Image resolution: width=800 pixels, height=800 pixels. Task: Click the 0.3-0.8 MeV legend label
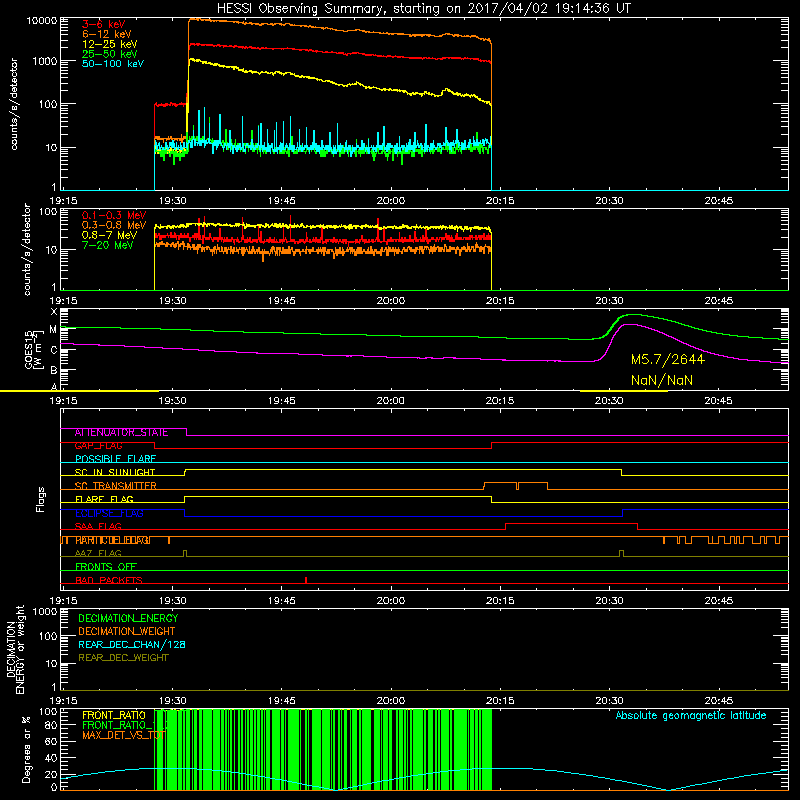(114, 225)
